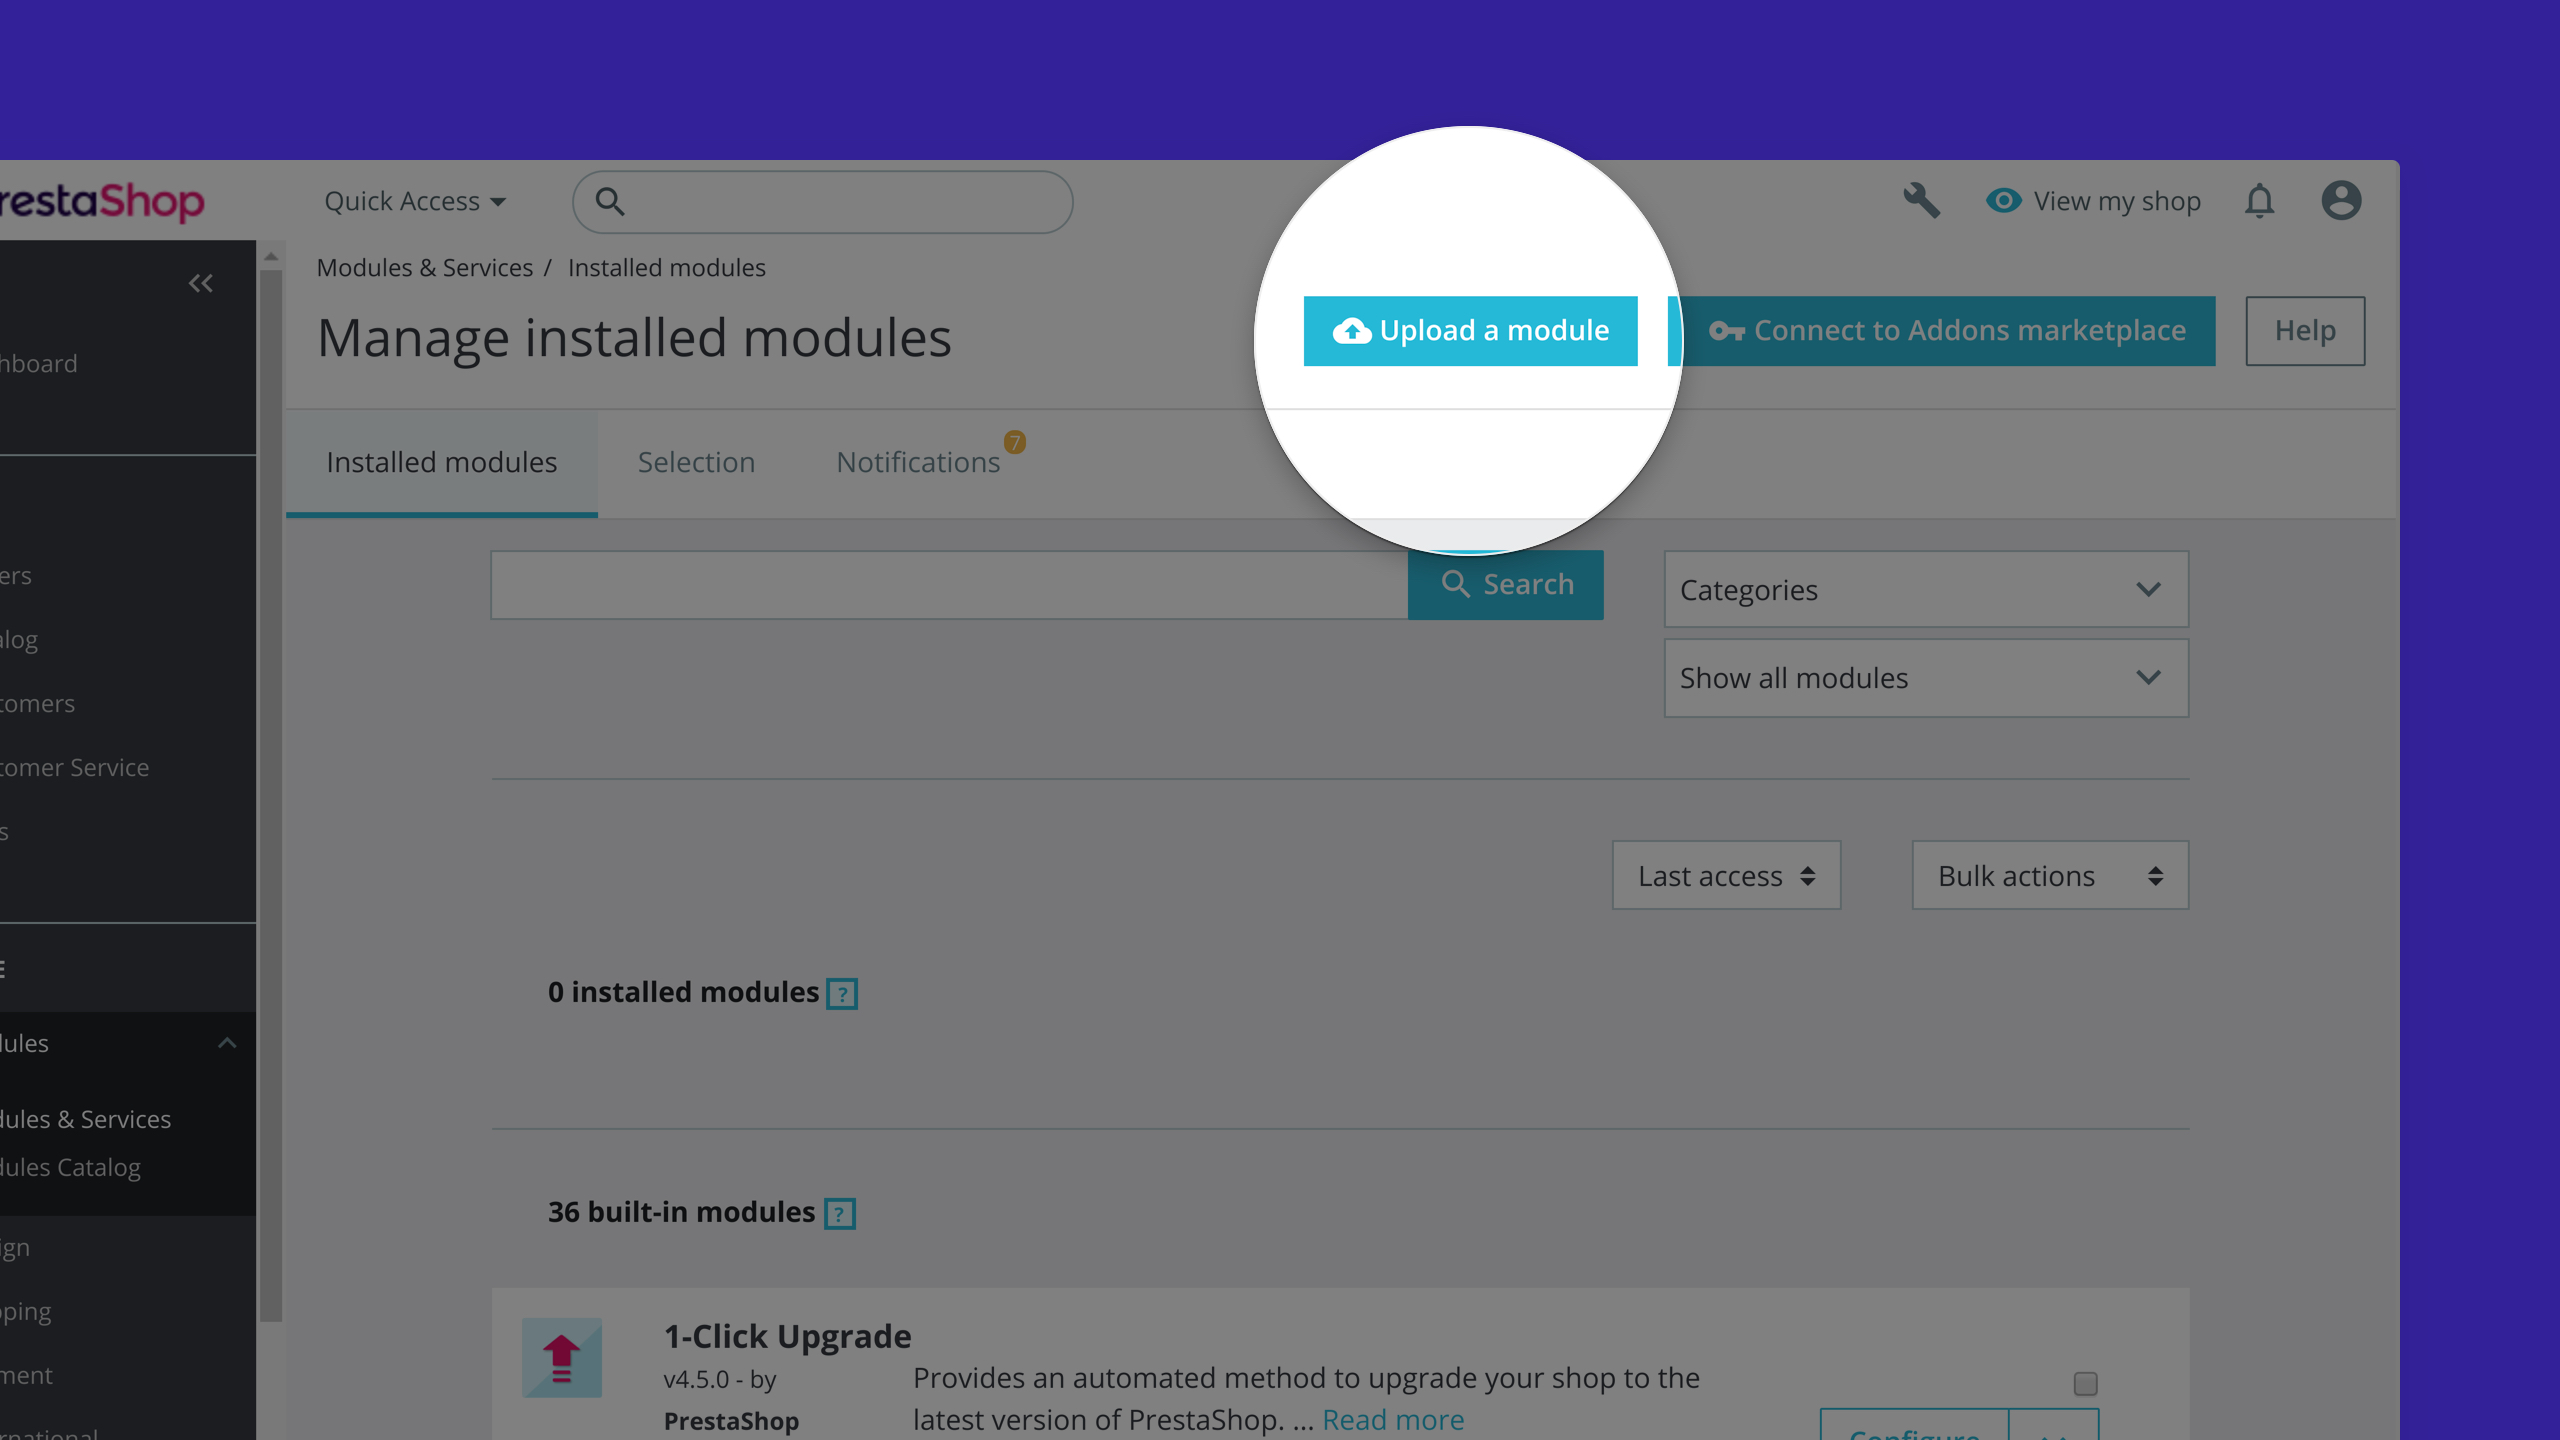
Task: Collapse the sidebar with the double-chevron
Action: pyautogui.click(x=200, y=283)
